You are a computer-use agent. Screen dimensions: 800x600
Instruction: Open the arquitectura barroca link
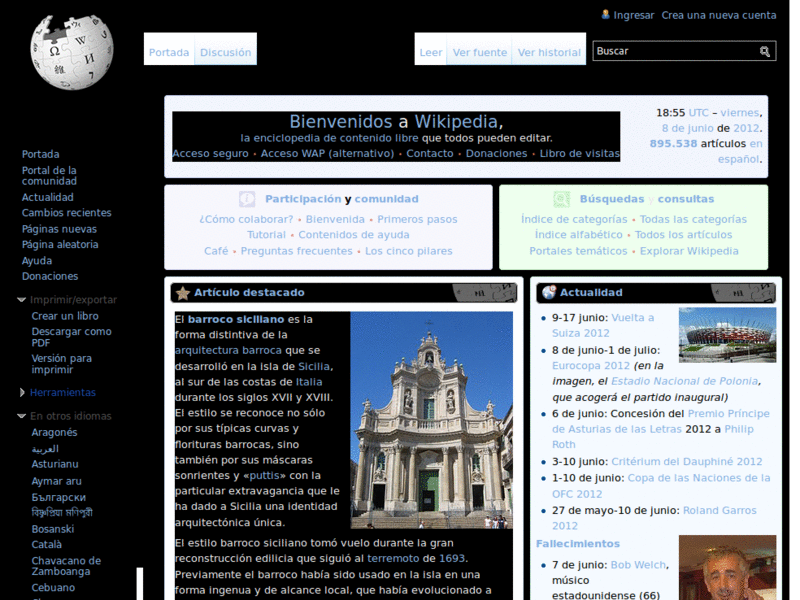pos(228,351)
